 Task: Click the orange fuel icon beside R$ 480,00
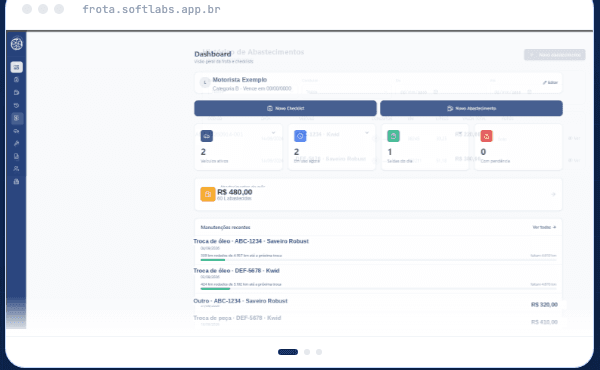click(208, 194)
